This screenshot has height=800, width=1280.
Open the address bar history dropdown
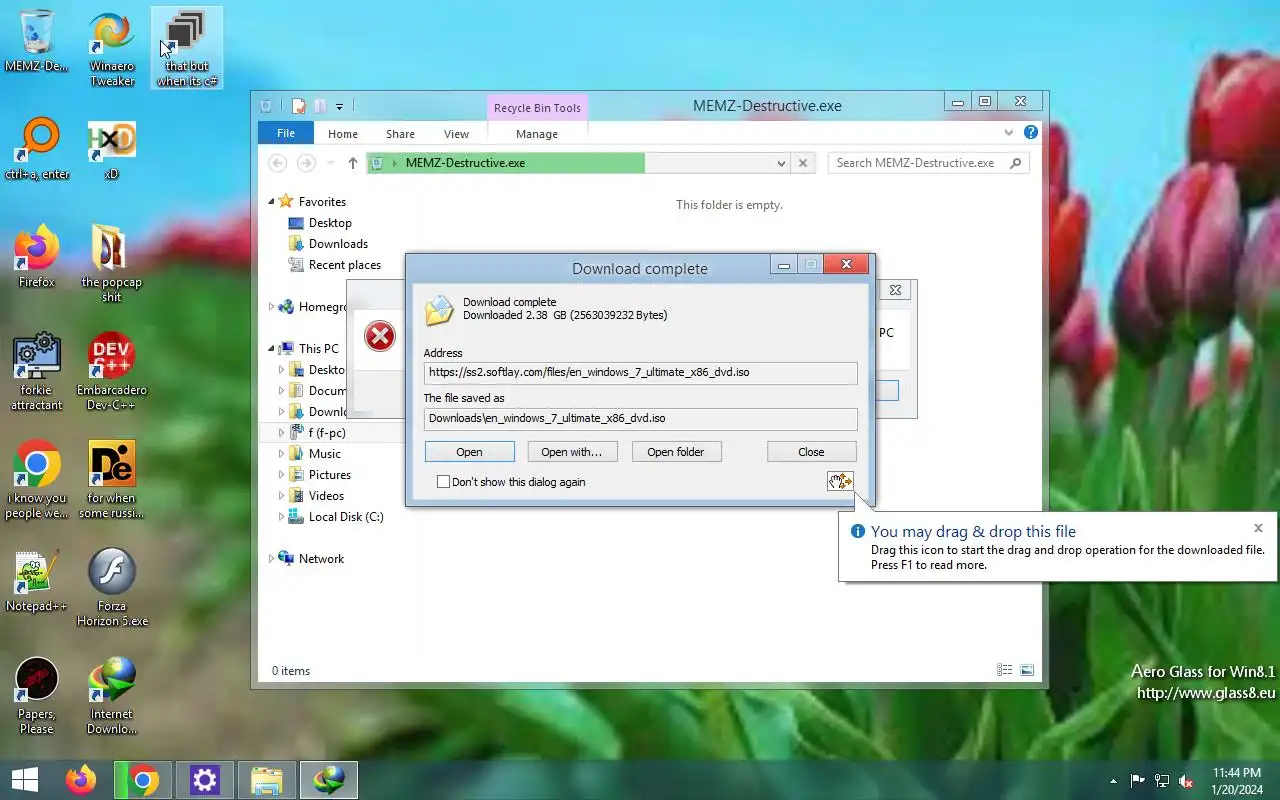(x=781, y=163)
